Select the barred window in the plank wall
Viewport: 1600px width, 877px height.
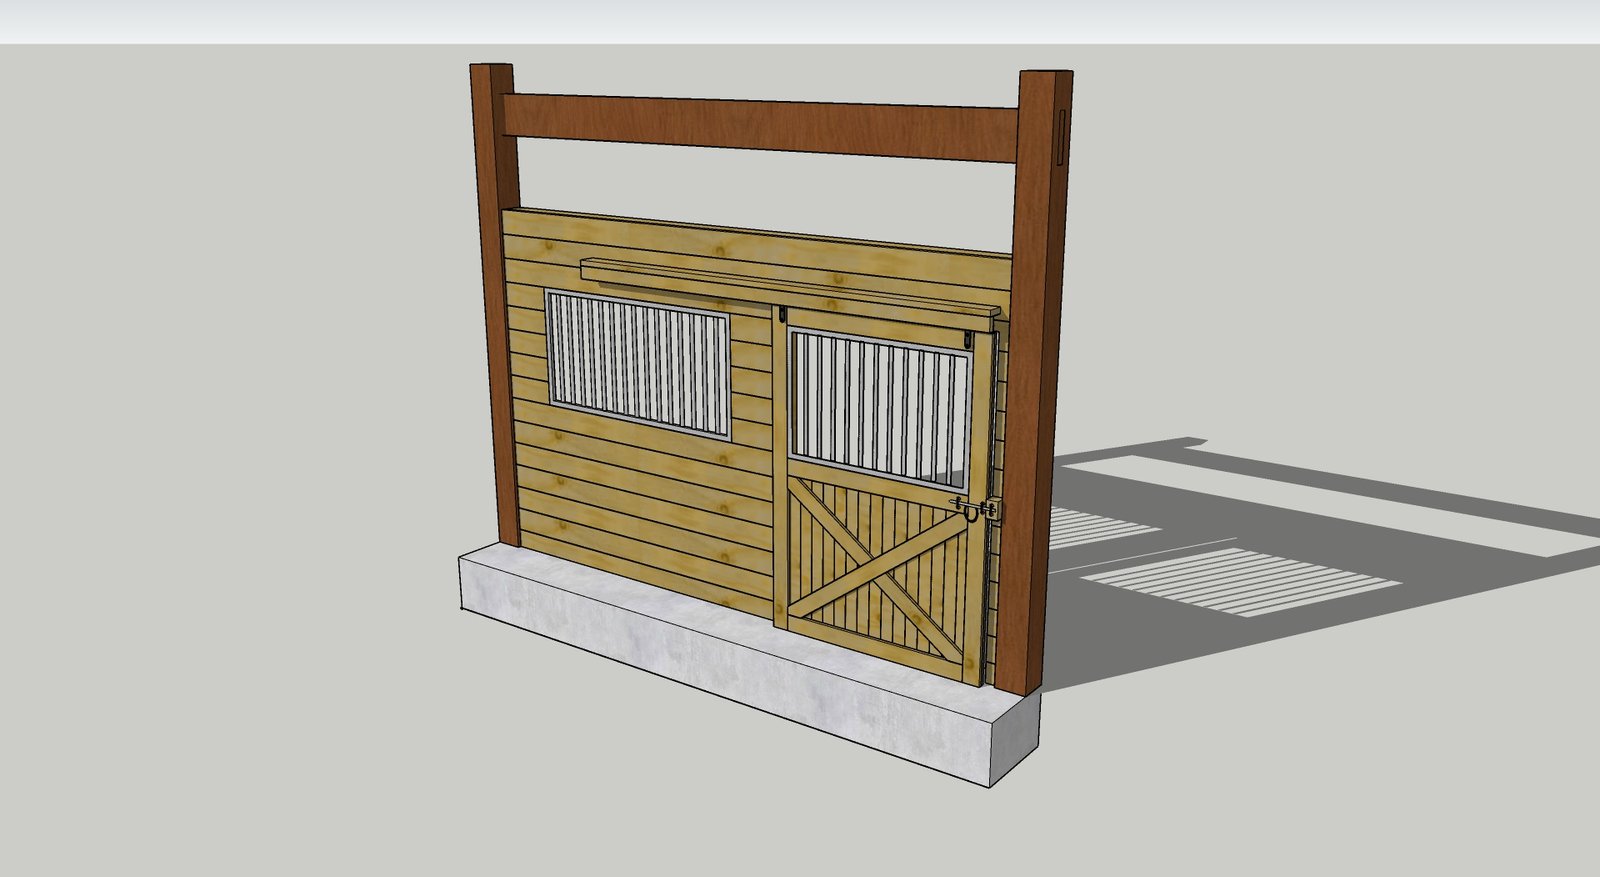click(638, 363)
